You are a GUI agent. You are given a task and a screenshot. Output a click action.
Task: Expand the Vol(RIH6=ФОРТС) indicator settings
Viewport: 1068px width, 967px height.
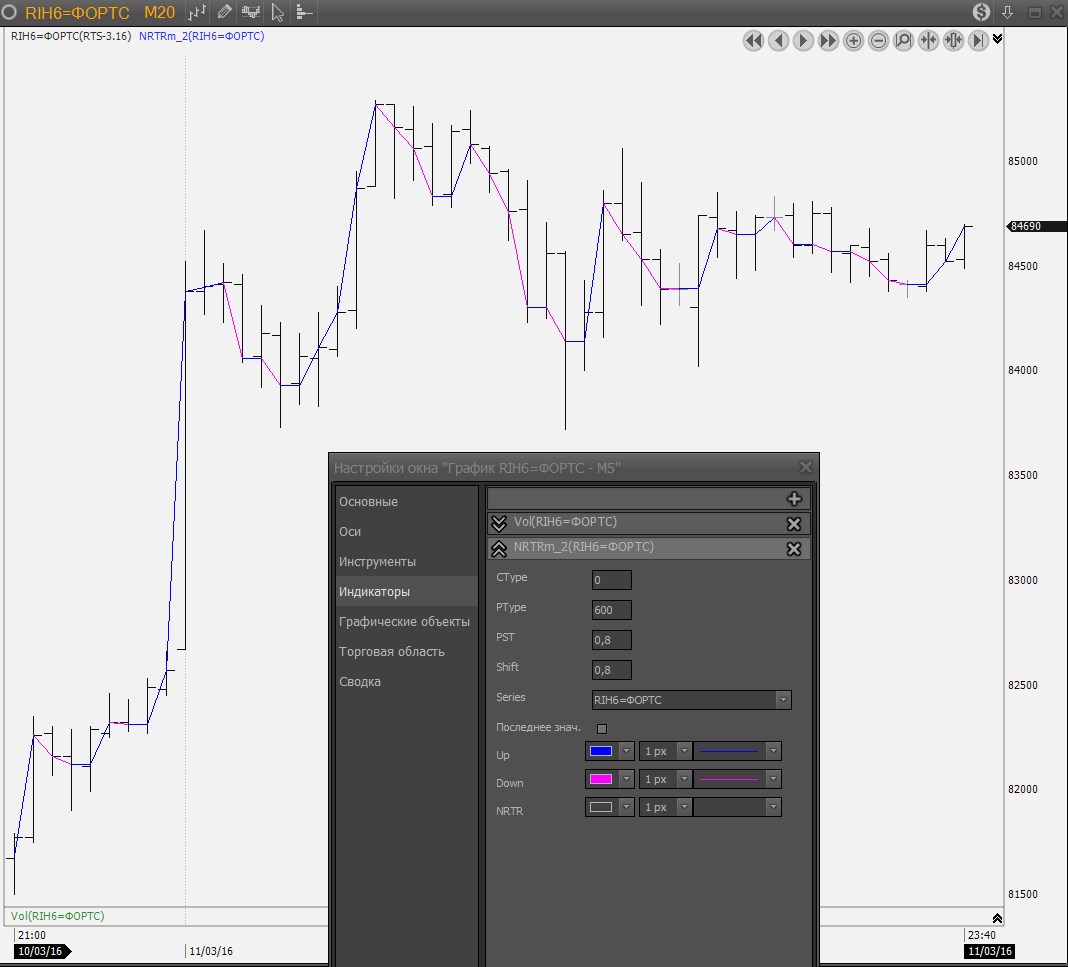coord(499,523)
